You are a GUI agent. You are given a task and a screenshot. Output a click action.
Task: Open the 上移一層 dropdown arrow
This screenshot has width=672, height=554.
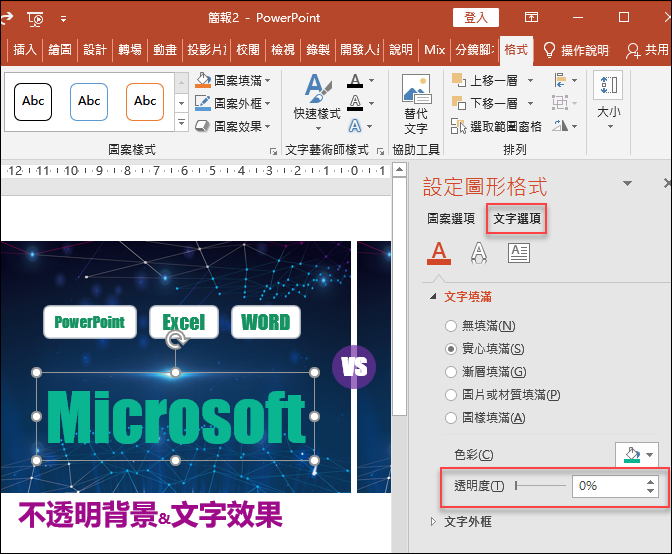coord(530,81)
